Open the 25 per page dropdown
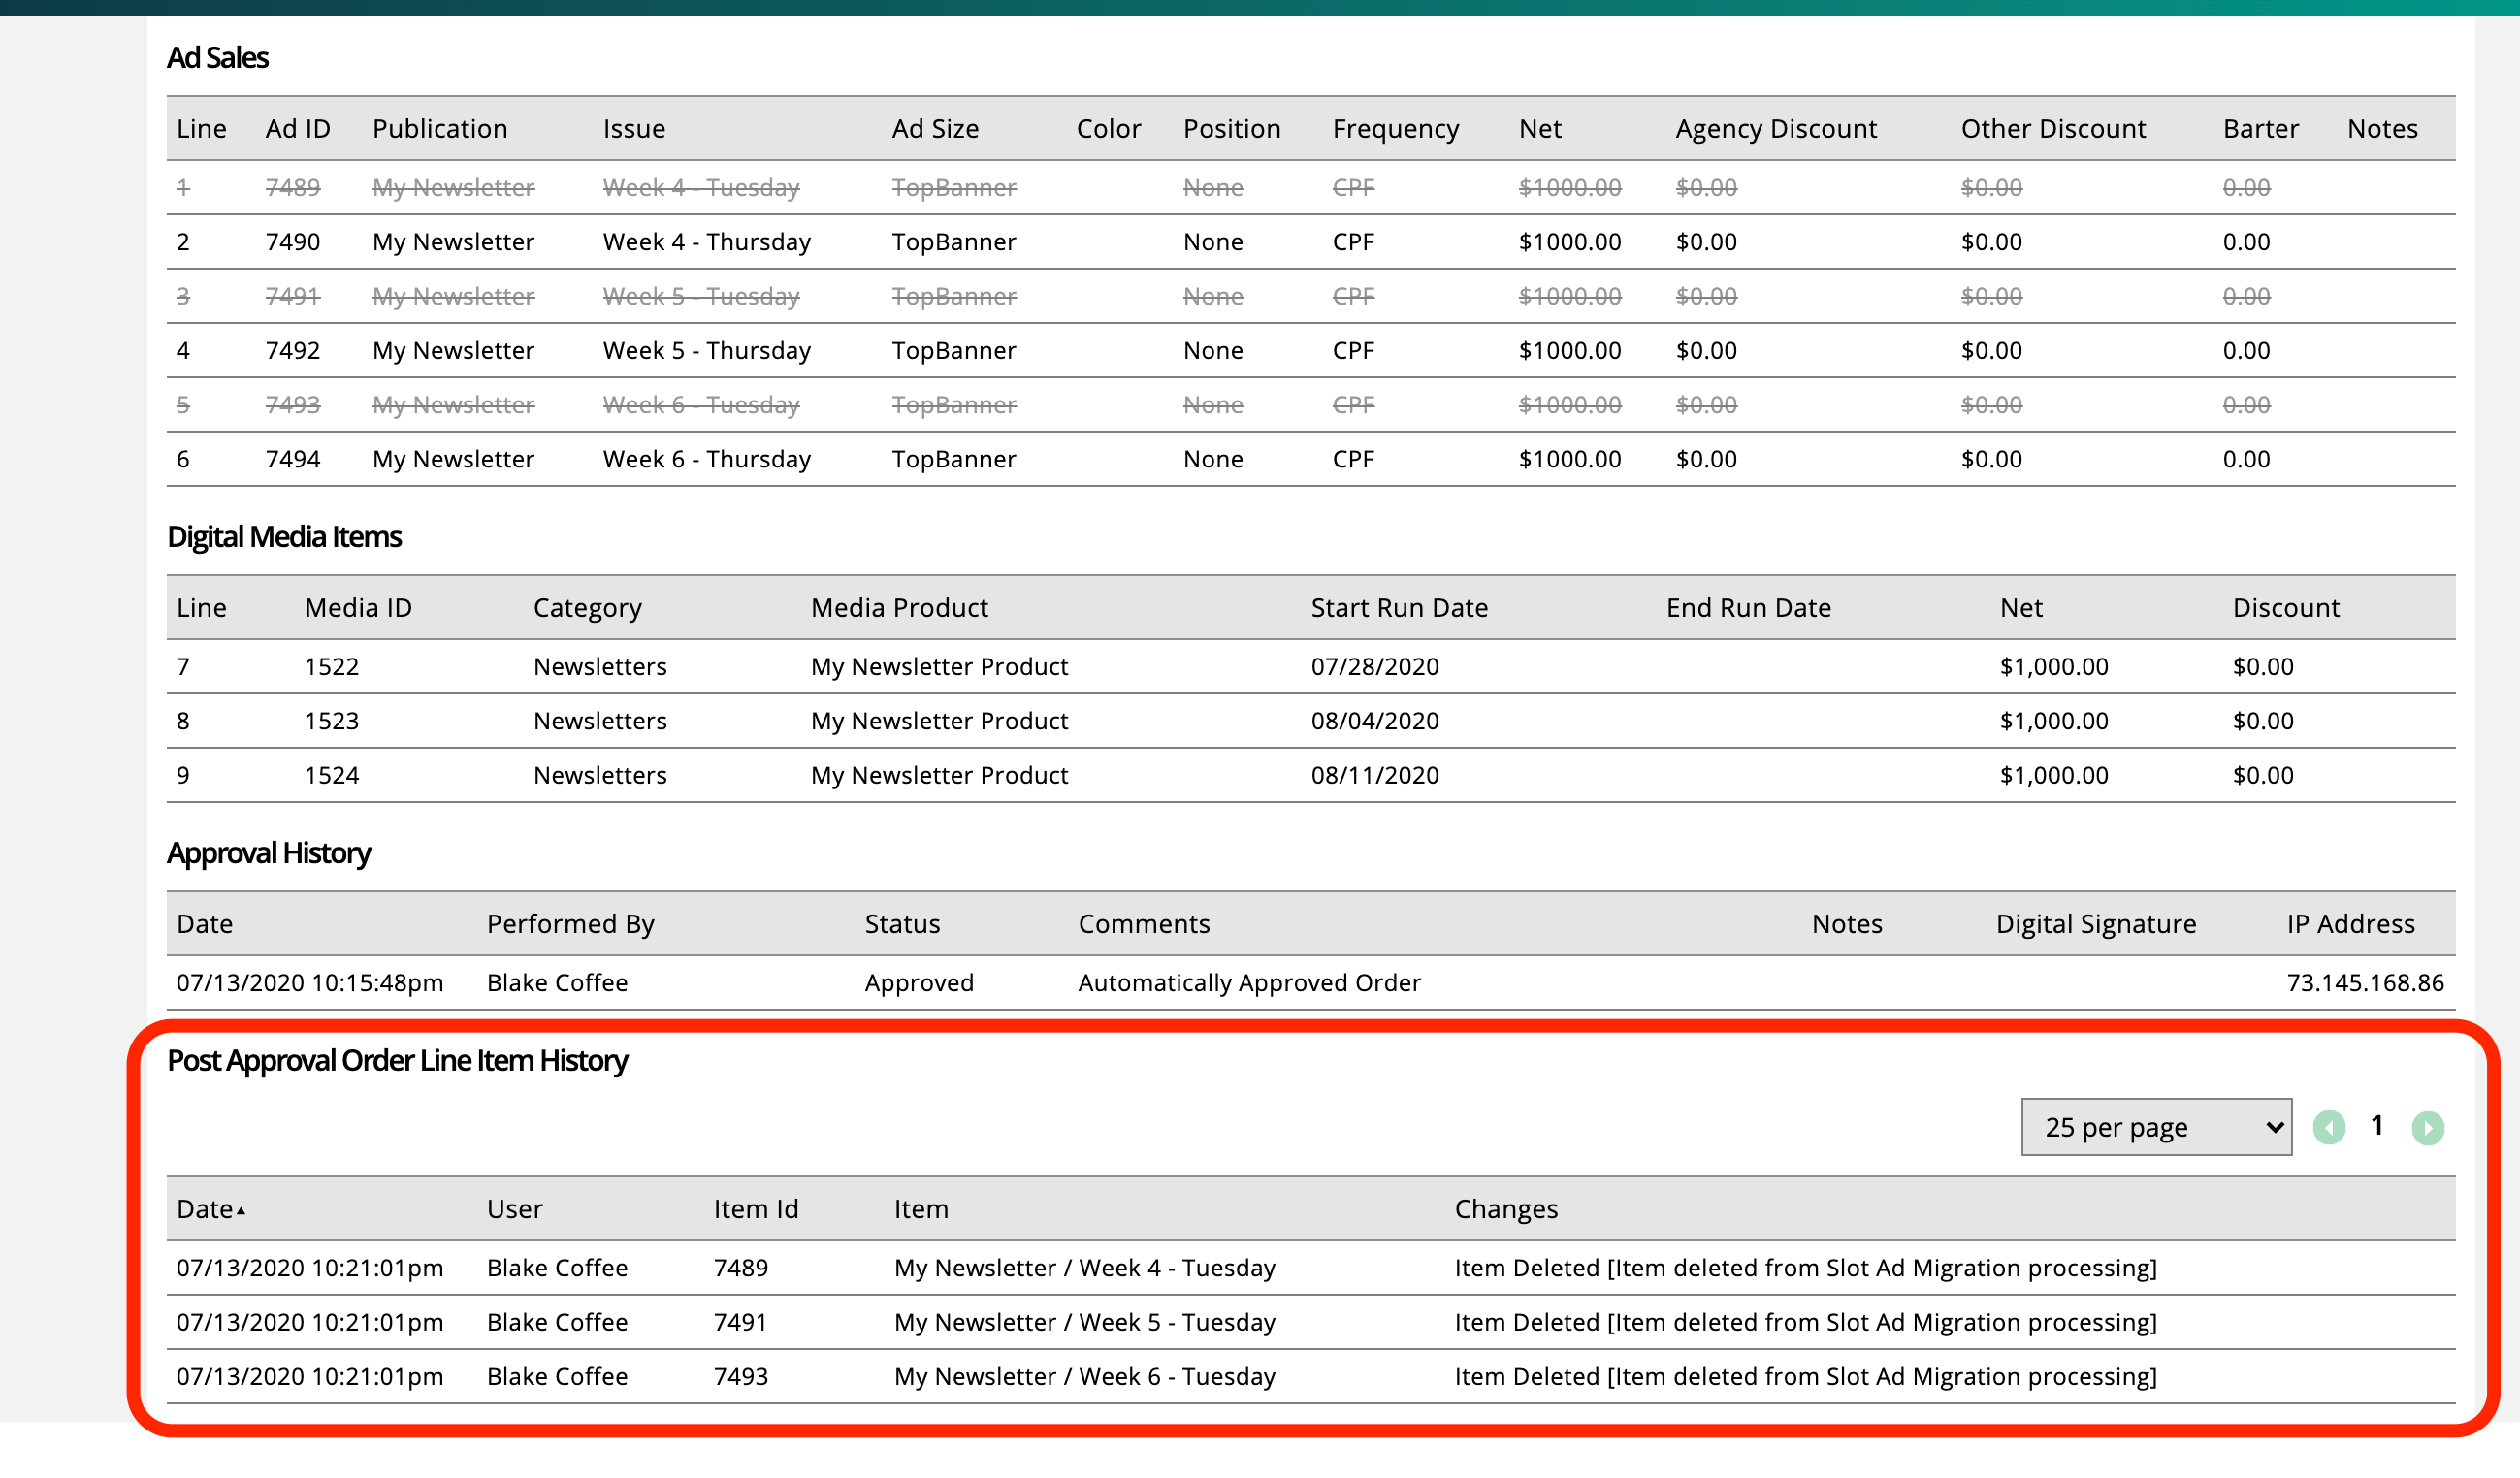The height and width of the screenshot is (1478, 2520). 2155,1127
